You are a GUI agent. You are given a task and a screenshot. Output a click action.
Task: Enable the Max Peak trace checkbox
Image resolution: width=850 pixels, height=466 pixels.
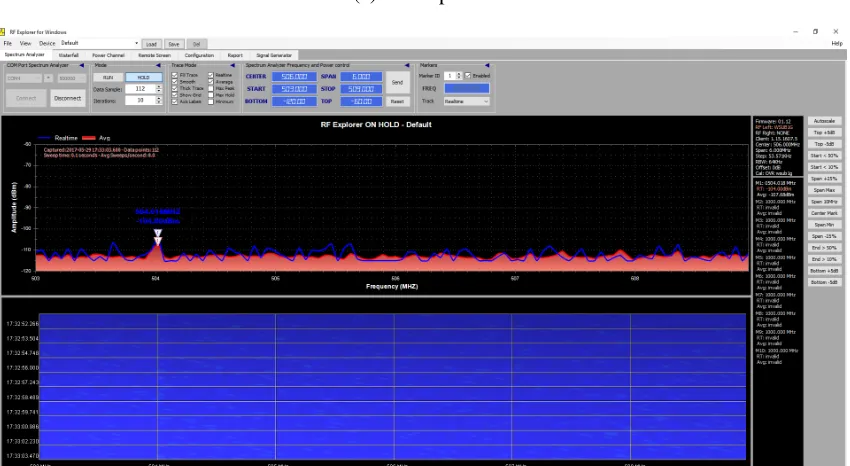pos(211,88)
